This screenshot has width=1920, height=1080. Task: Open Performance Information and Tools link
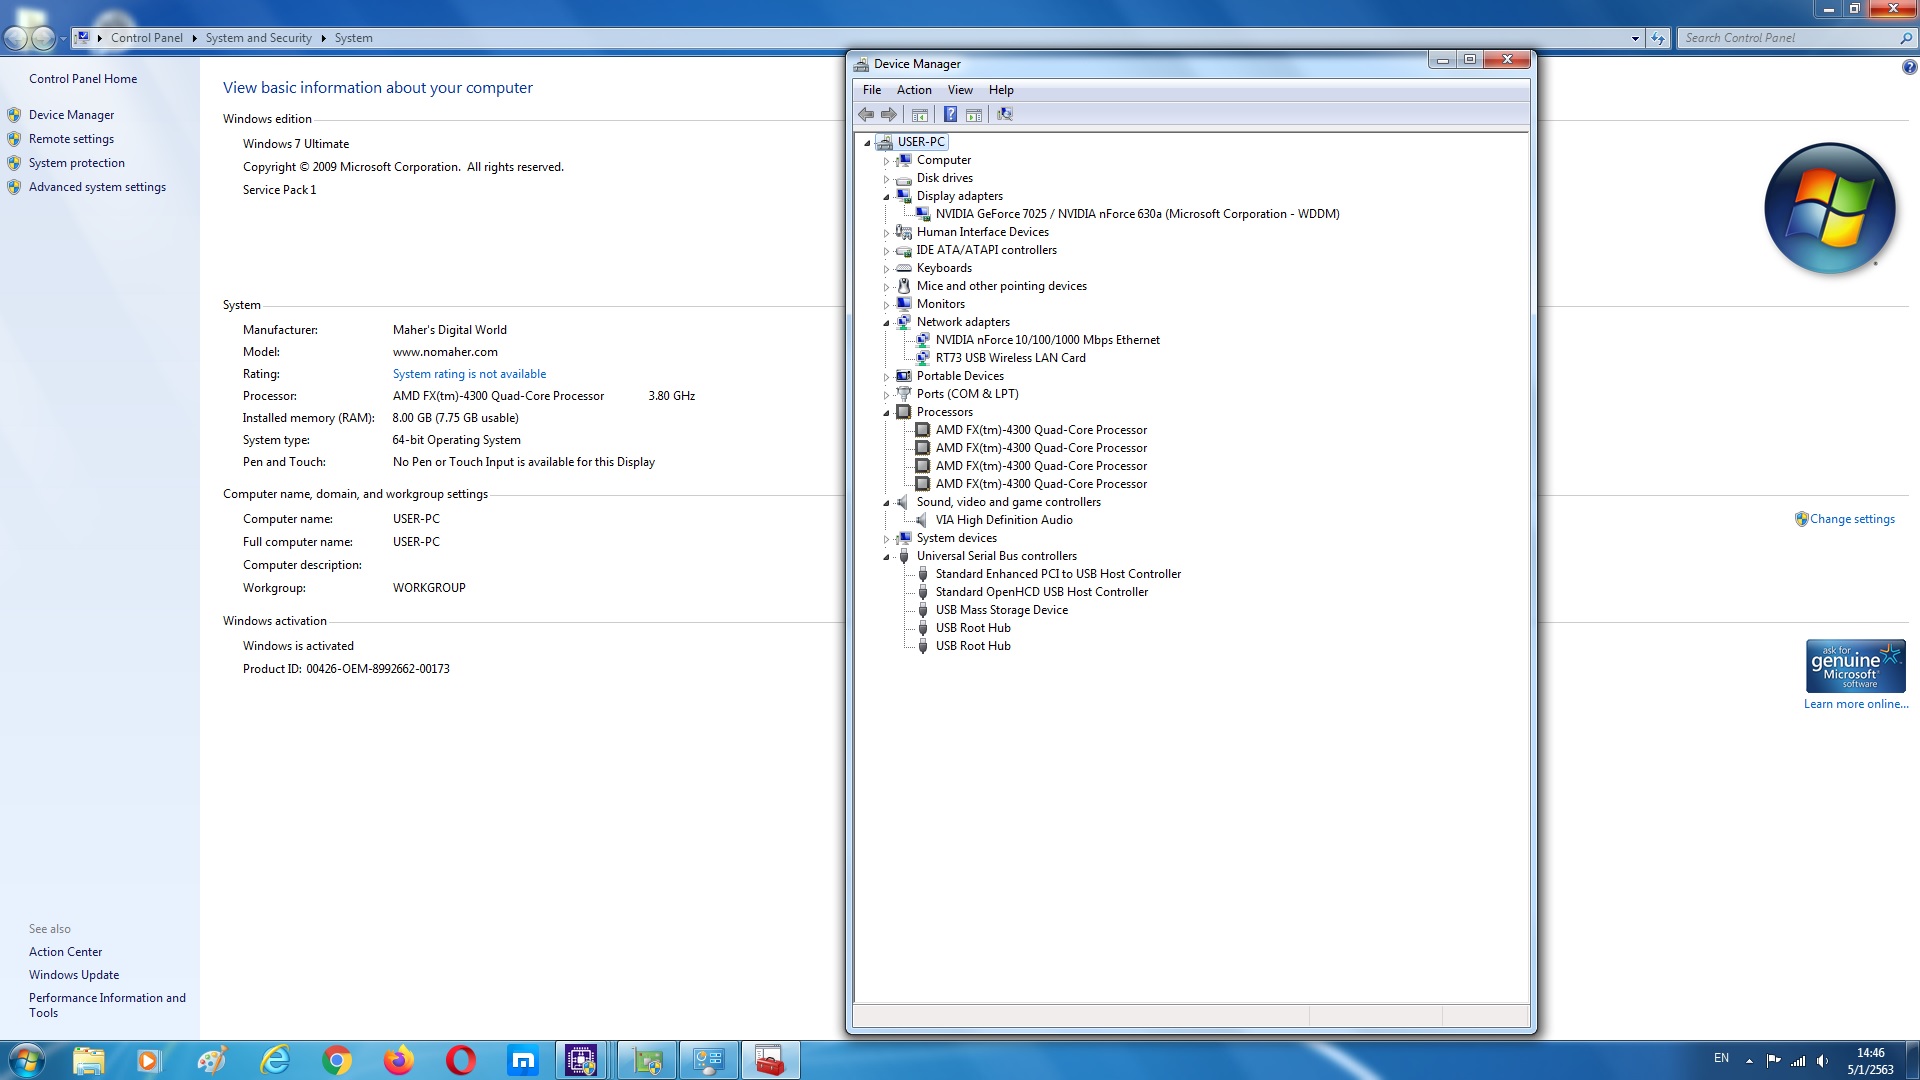[x=107, y=1005]
